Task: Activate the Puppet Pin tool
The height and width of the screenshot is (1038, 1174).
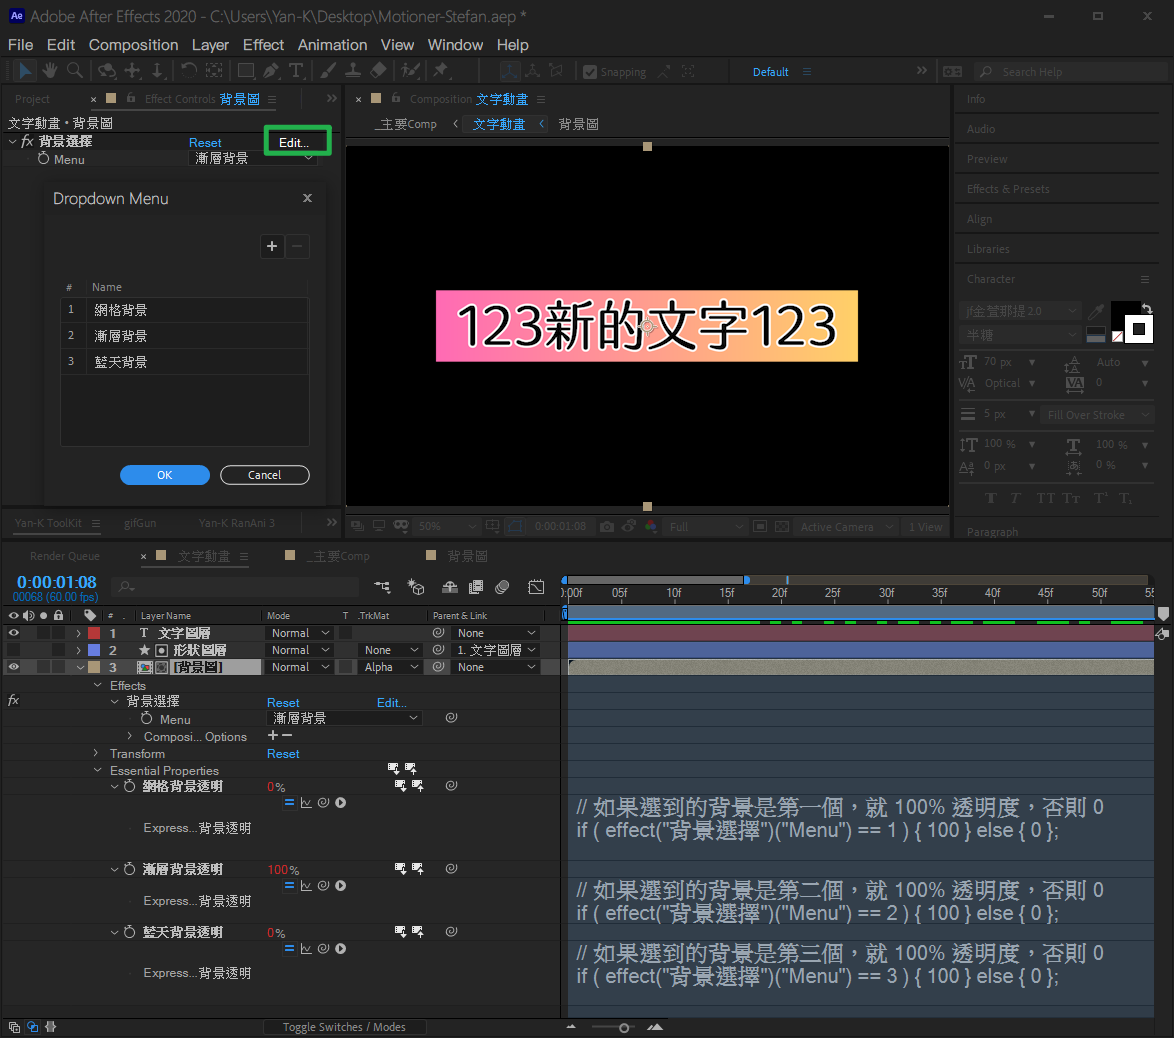Action: (x=440, y=71)
